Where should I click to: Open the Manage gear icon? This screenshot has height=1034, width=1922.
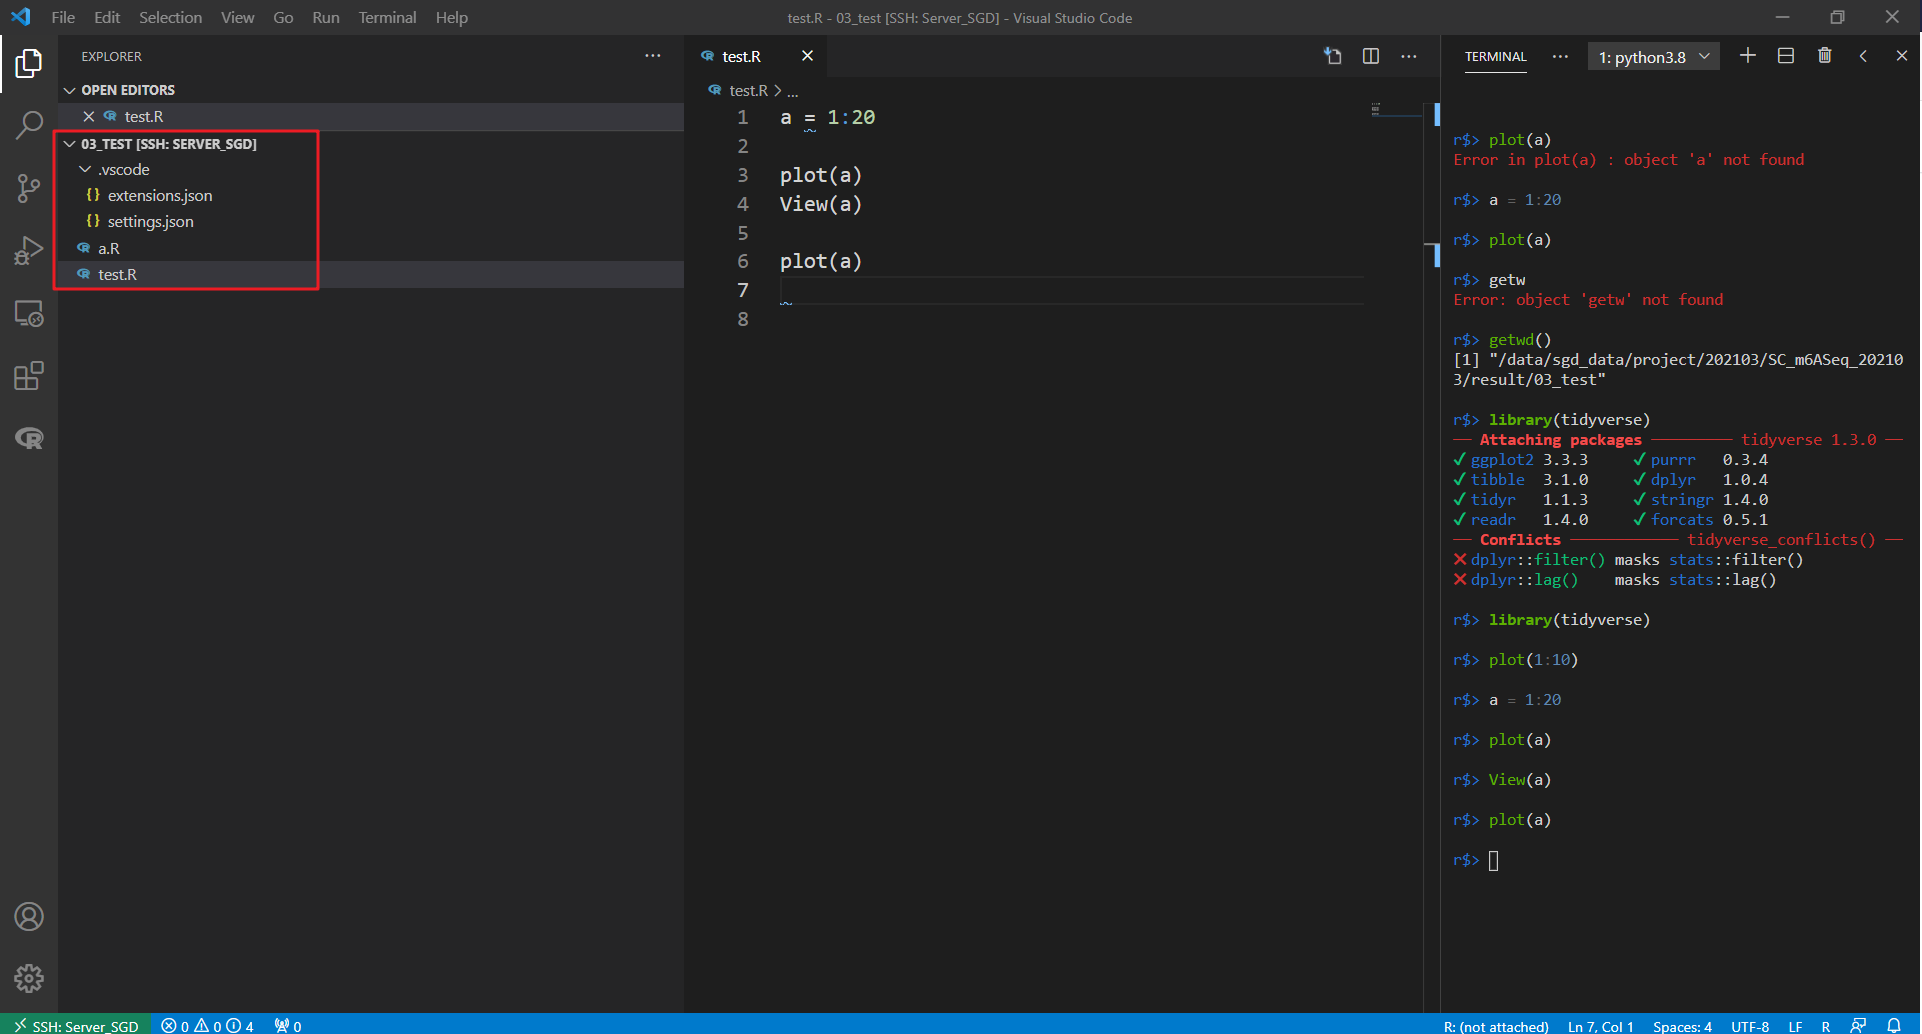[x=29, y=979]
